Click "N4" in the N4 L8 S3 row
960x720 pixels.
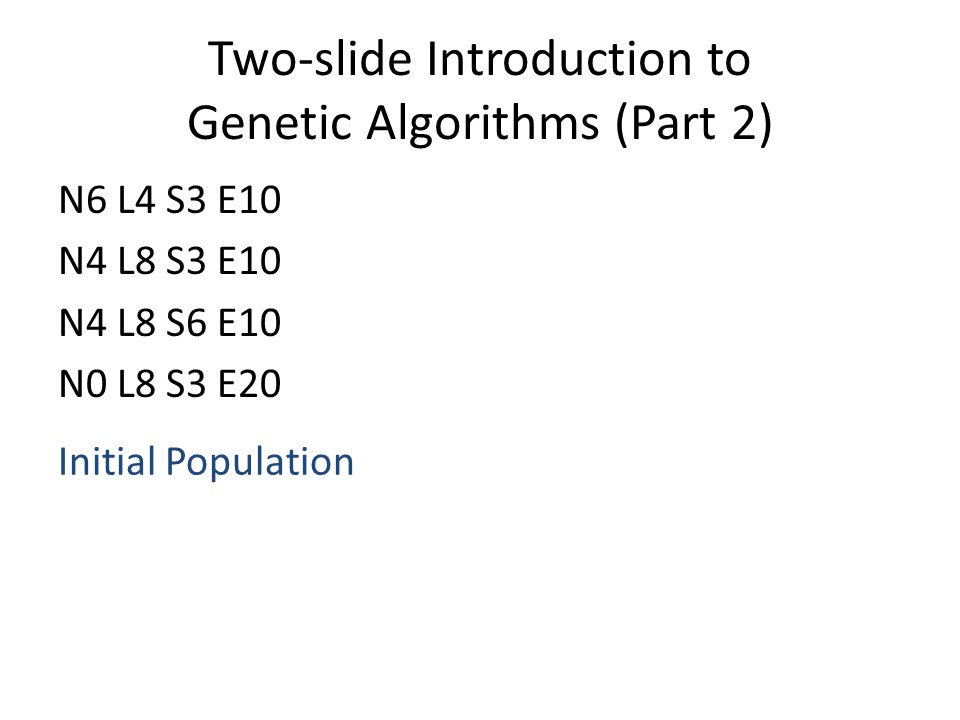(83, 261)
